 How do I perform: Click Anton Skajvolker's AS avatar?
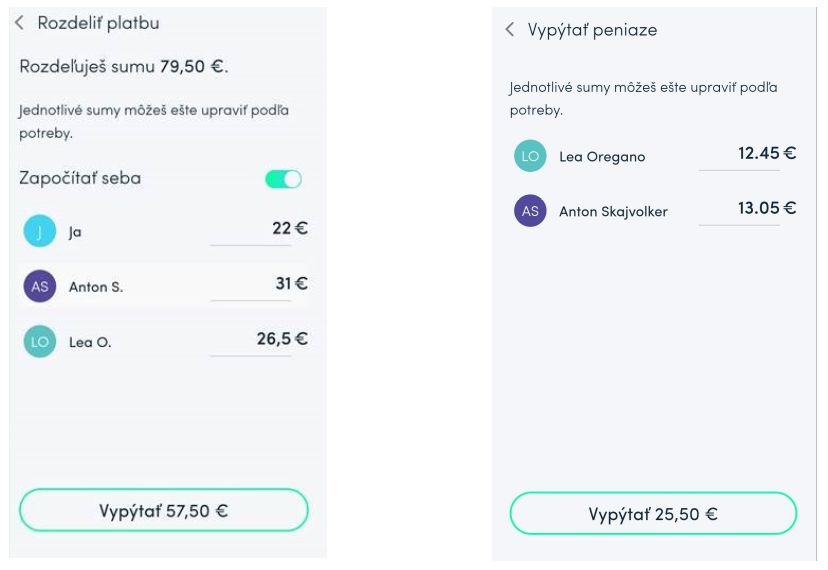(x=529, y=211)
